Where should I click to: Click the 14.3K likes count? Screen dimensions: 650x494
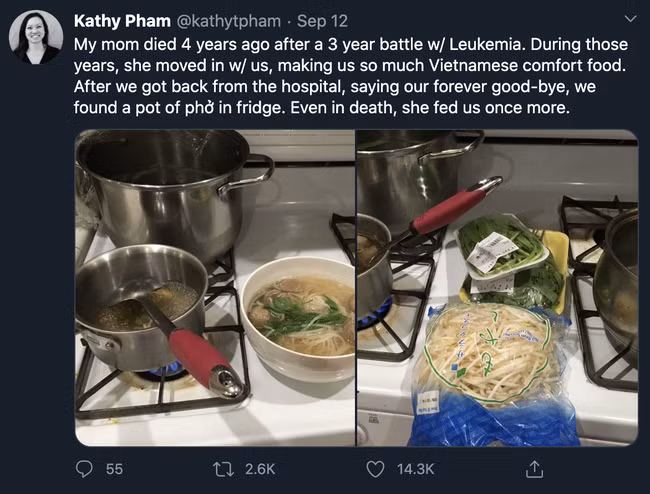[415, 468]
